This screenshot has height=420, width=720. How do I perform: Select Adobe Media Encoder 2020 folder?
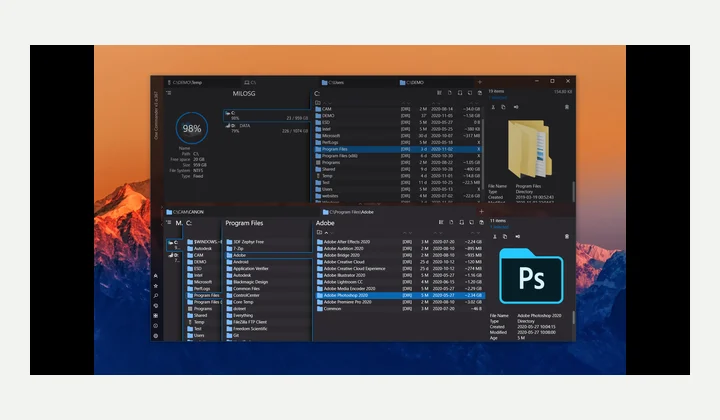tap(399, 289)
